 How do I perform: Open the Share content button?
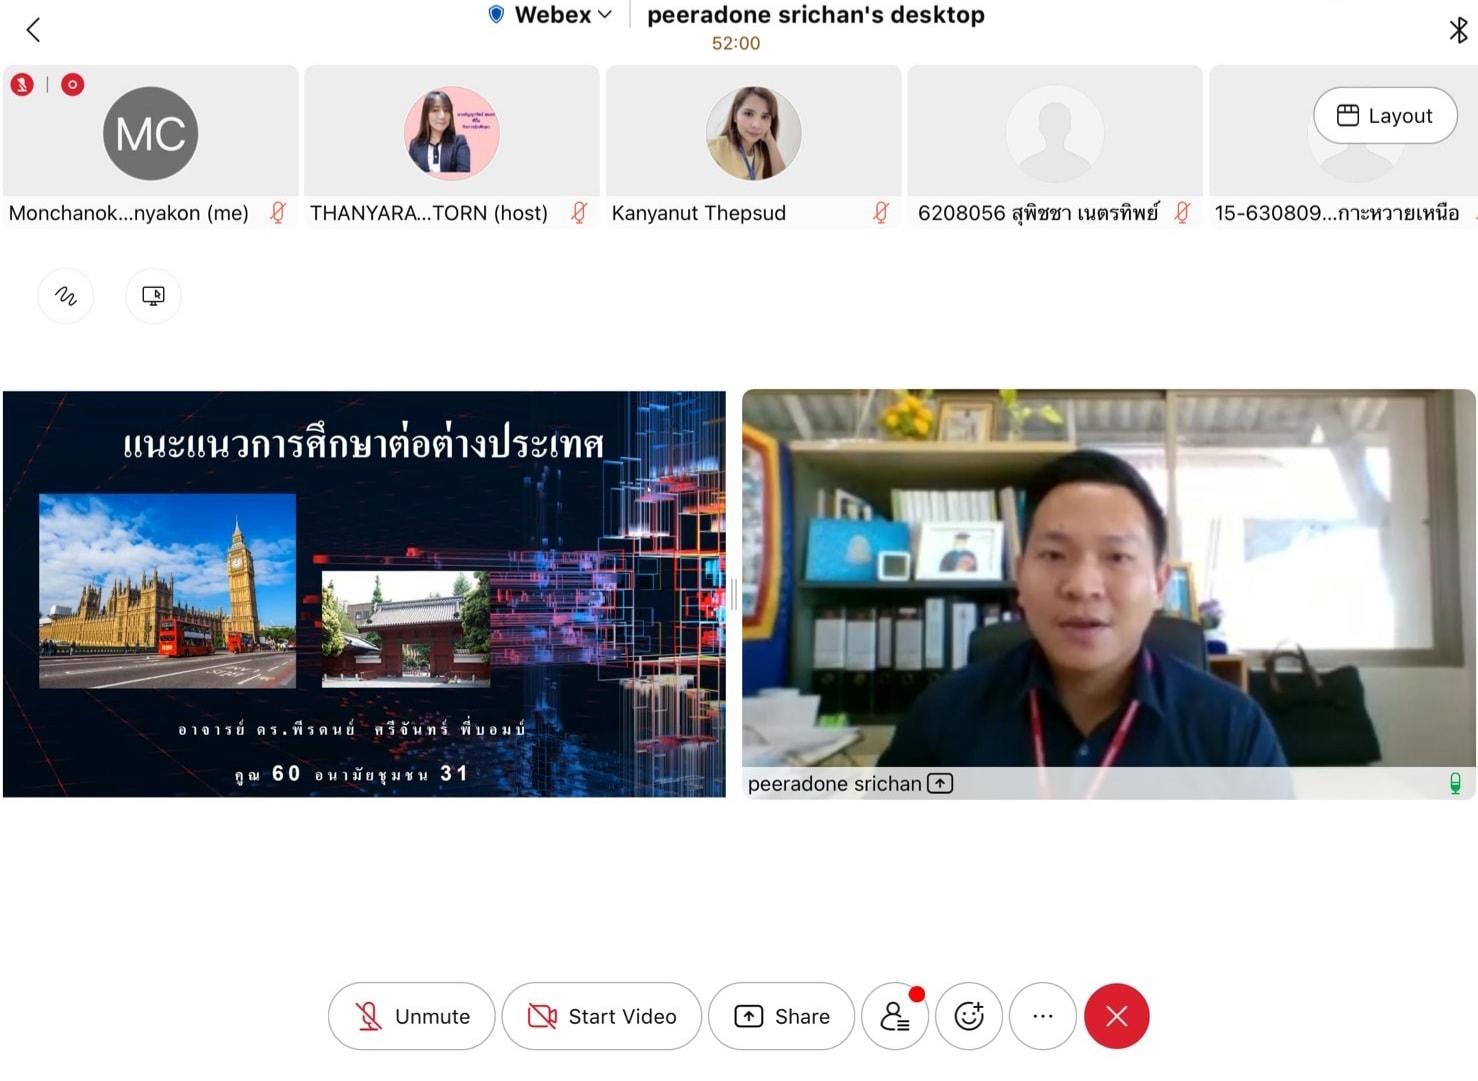tap(782, 1016)
